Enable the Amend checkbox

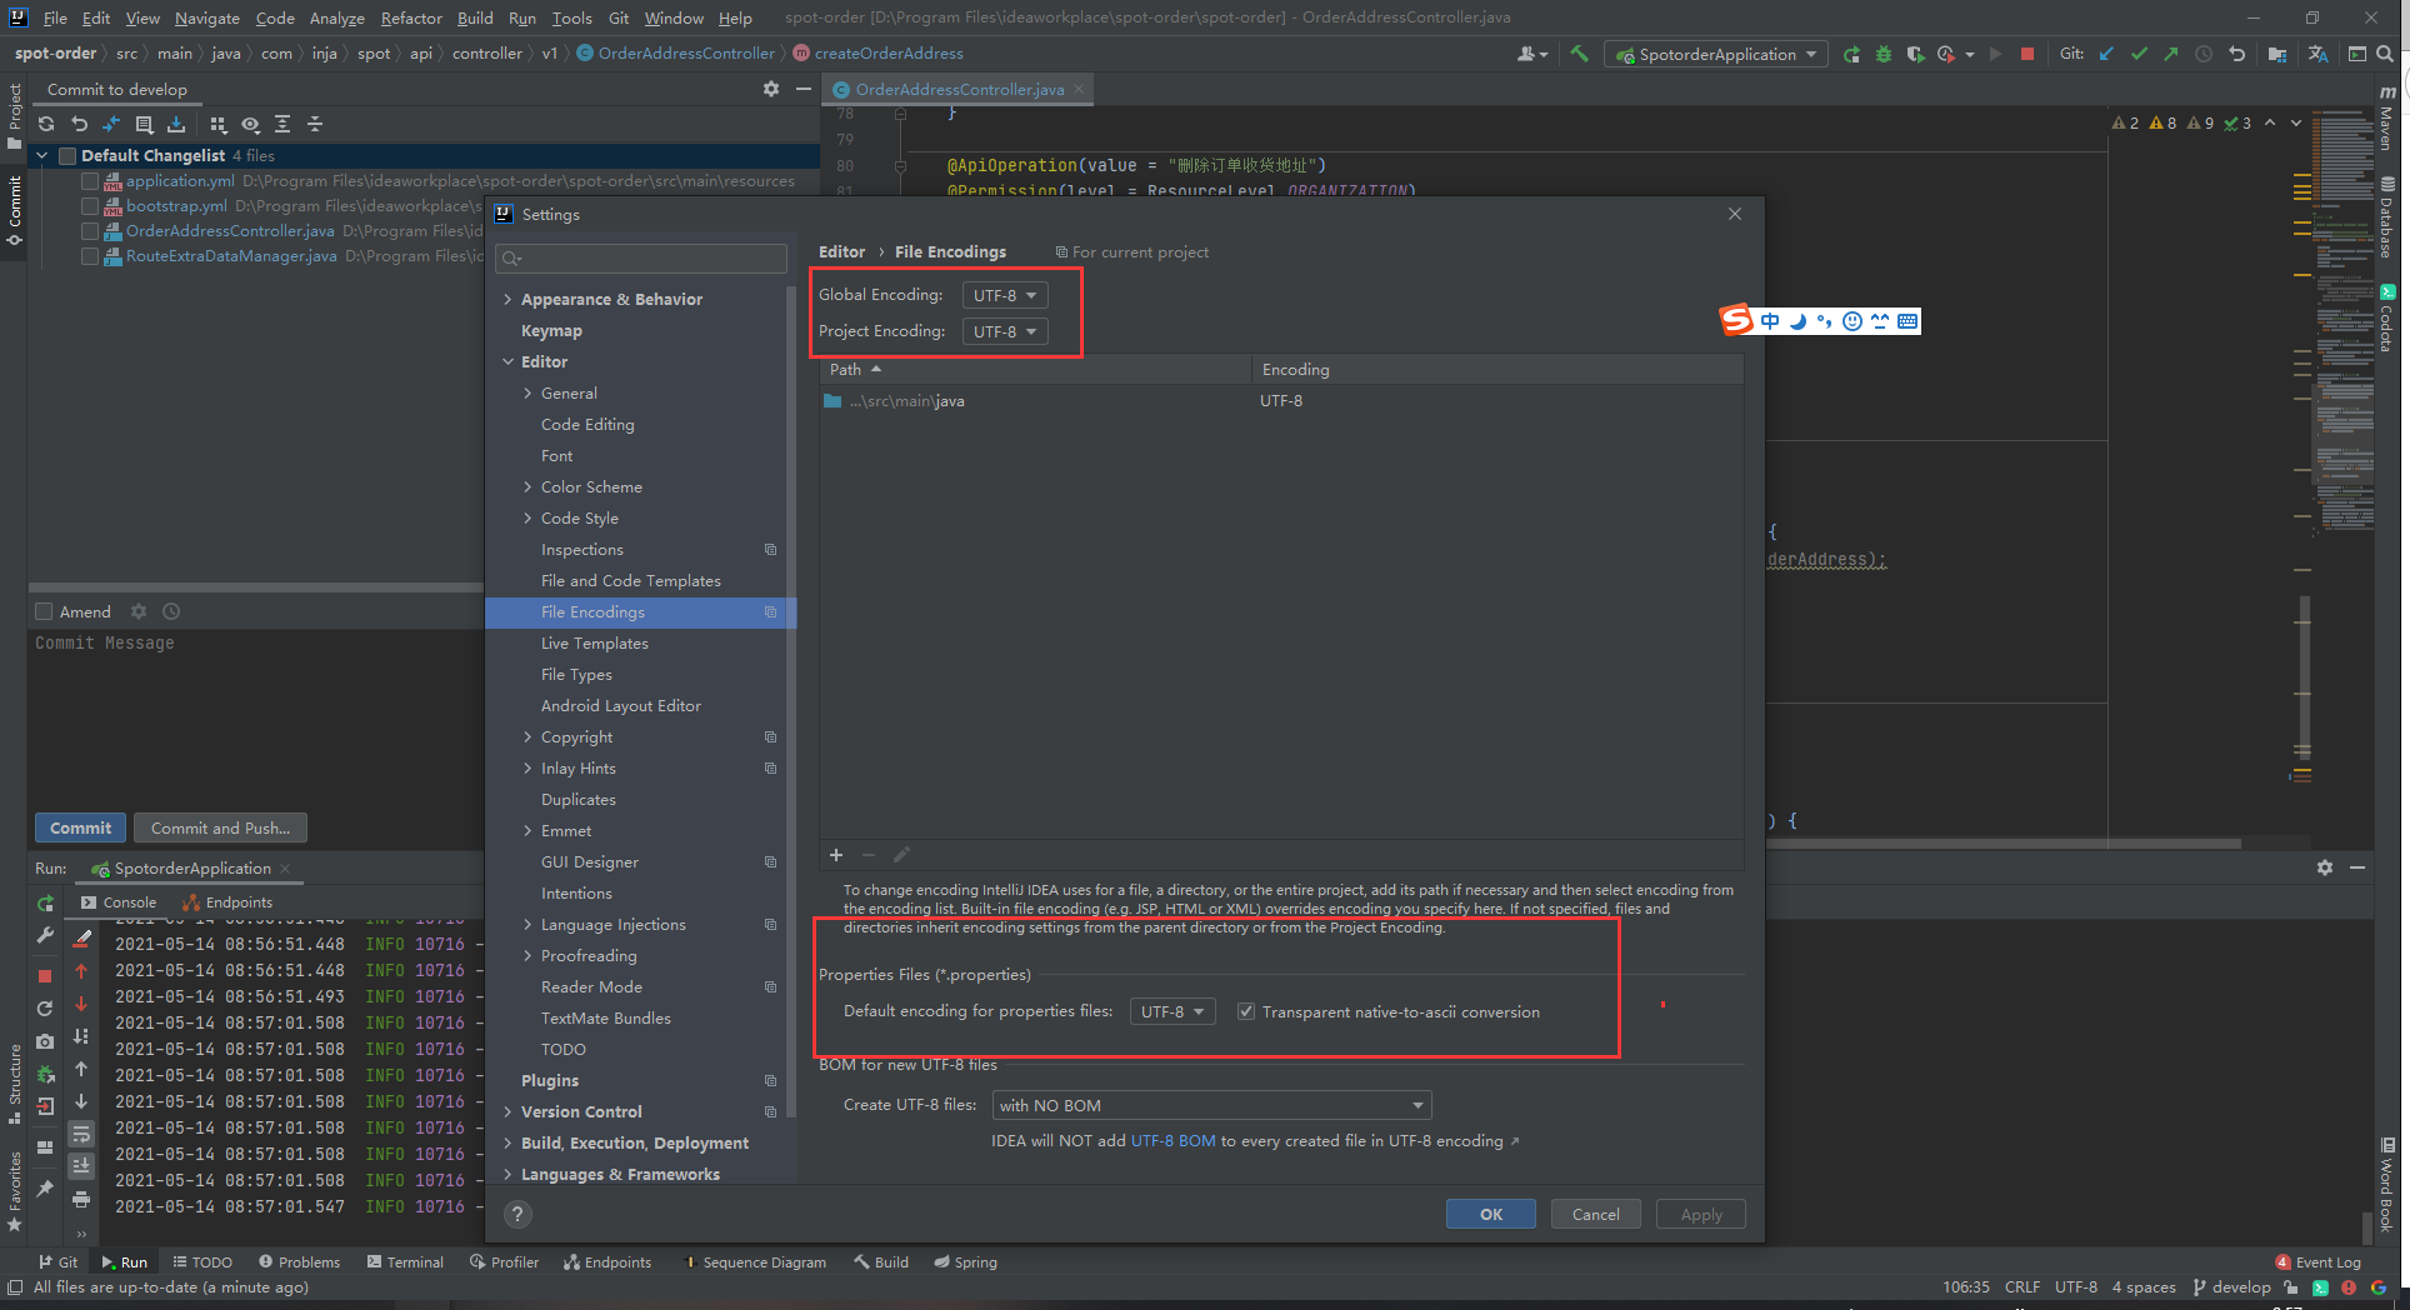[x=44, y=611]
